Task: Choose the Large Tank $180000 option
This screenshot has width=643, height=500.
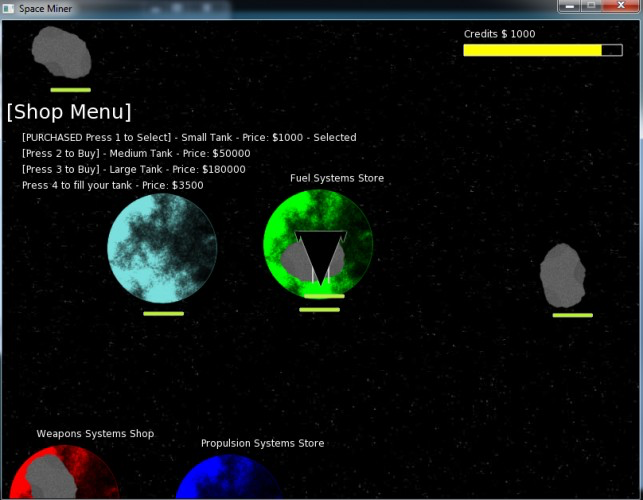Action: [134, 169]
